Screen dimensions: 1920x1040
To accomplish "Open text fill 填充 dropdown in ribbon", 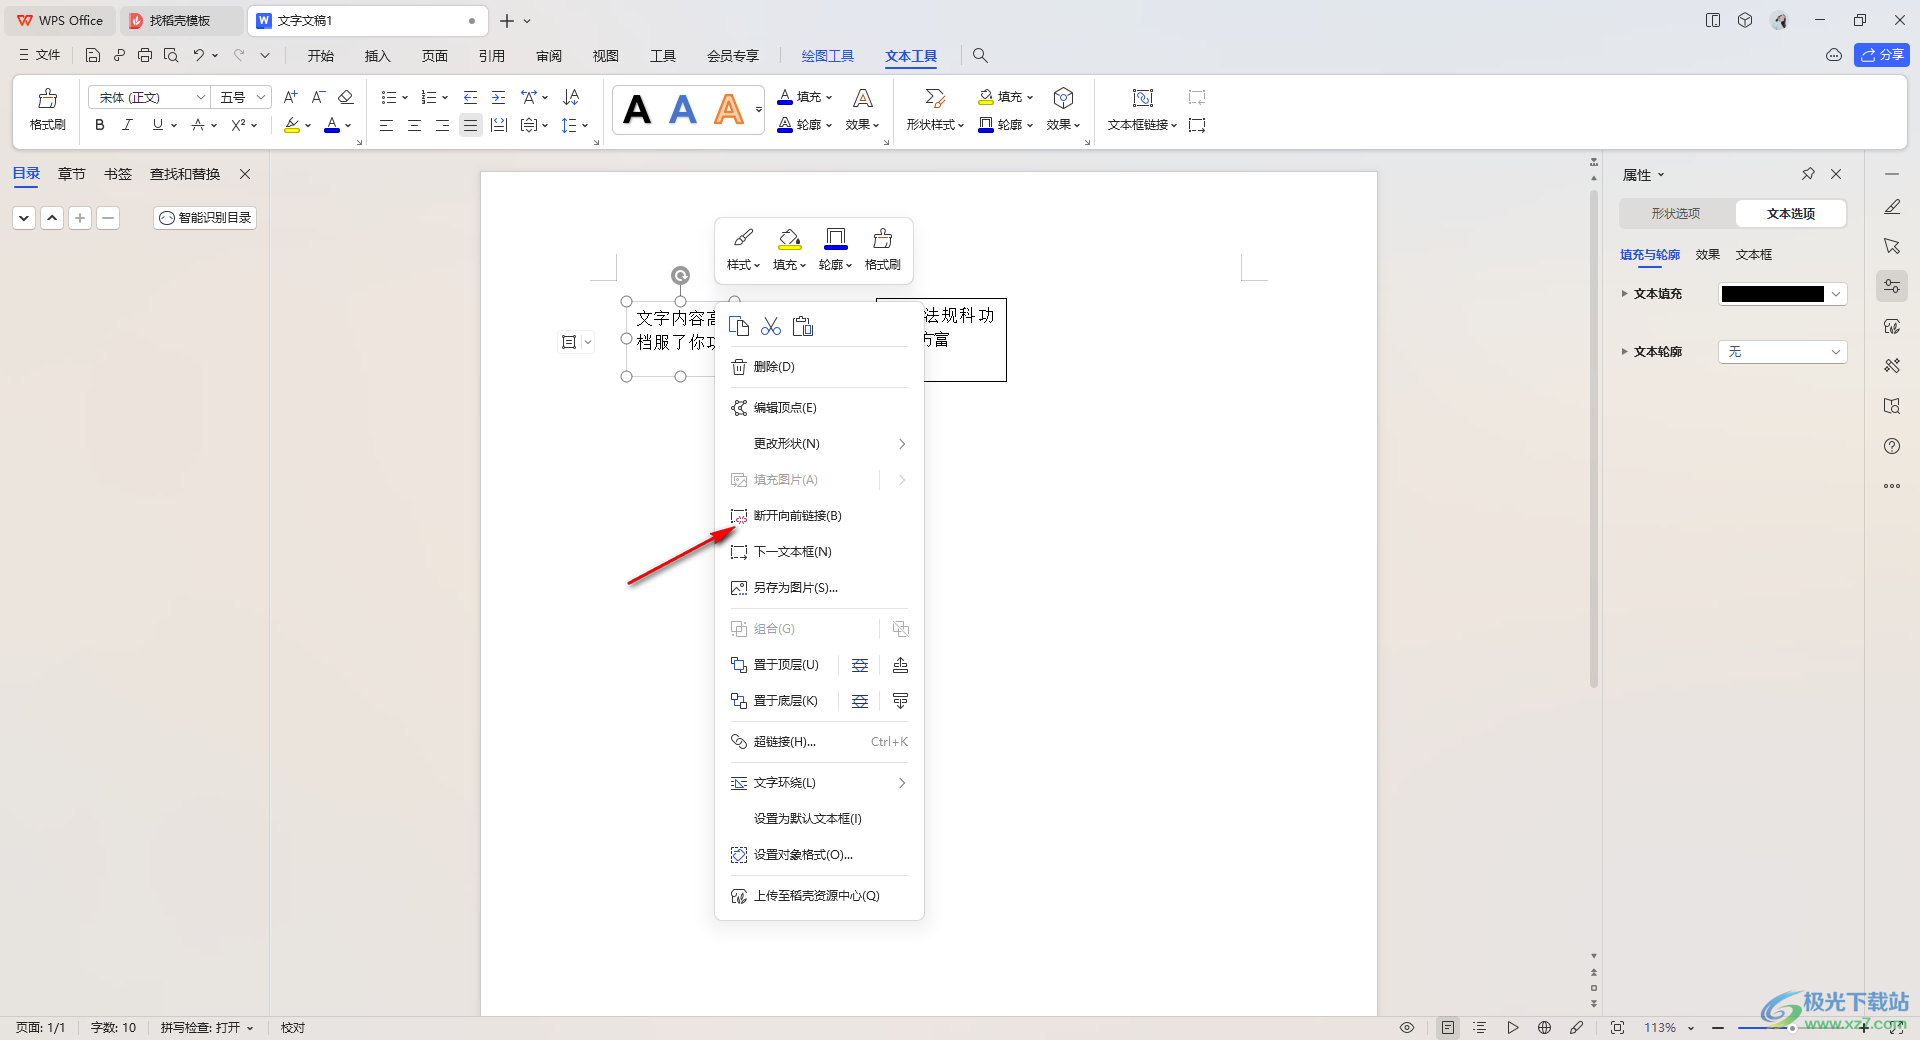I will coord(805,97).
